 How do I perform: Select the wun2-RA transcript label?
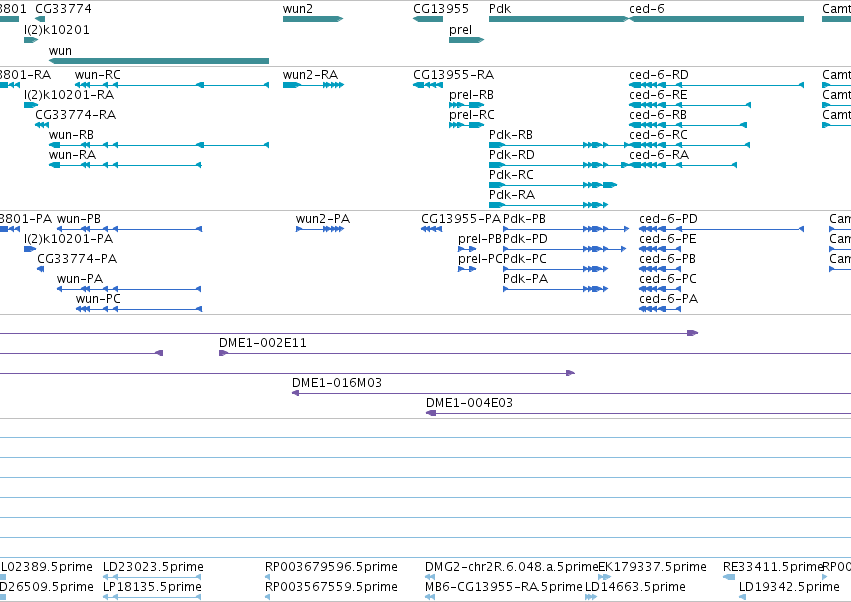click(x=310, y=74)
